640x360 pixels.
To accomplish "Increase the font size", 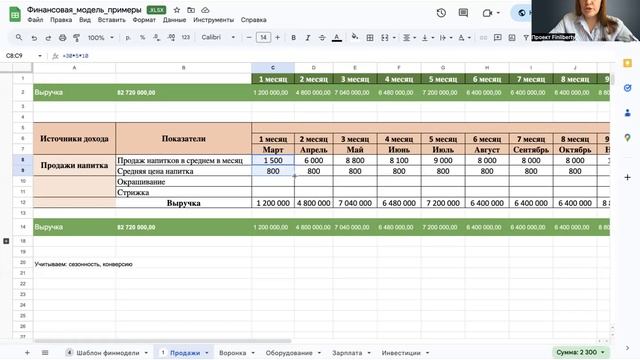I will [x=278, y=38].
